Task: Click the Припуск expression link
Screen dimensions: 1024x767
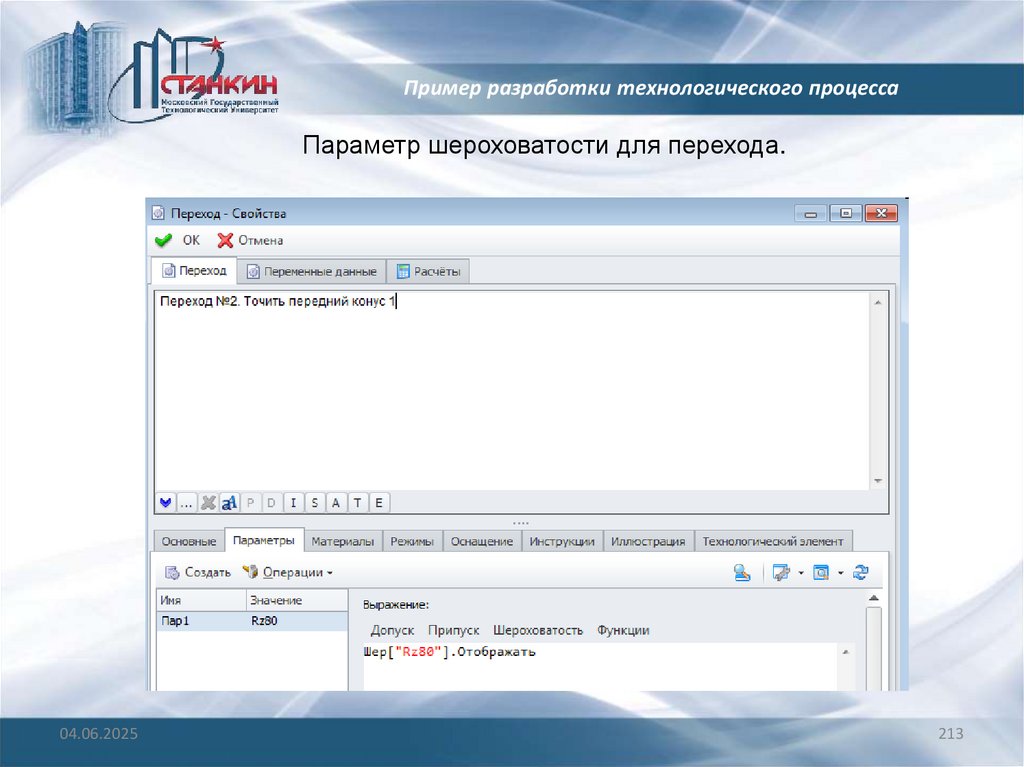Action: coord(454,630)
